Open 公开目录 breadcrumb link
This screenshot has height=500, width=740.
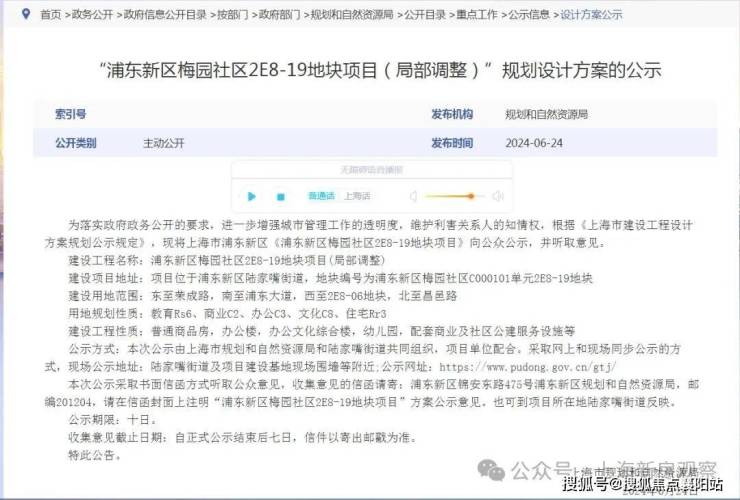tap(425, 15)
